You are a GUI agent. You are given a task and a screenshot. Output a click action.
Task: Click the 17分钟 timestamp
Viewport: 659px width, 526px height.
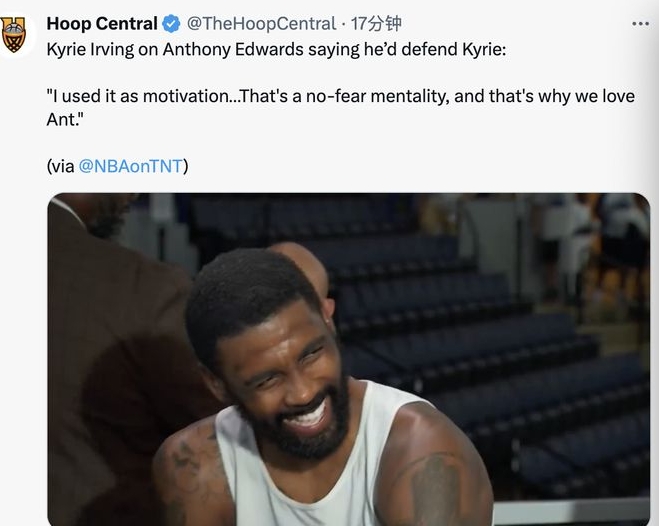pos(375,23)
